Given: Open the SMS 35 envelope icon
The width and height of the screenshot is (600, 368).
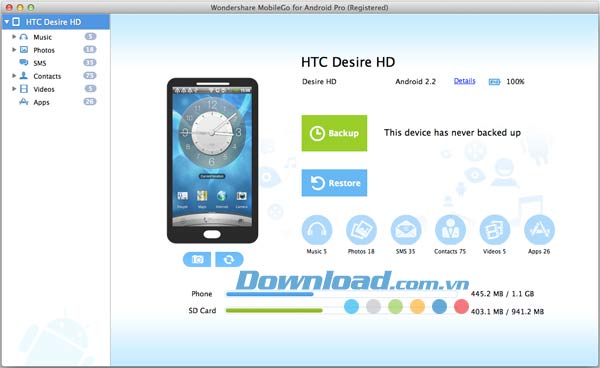Looking at the screenshot, I should click(x=406, y=230).
